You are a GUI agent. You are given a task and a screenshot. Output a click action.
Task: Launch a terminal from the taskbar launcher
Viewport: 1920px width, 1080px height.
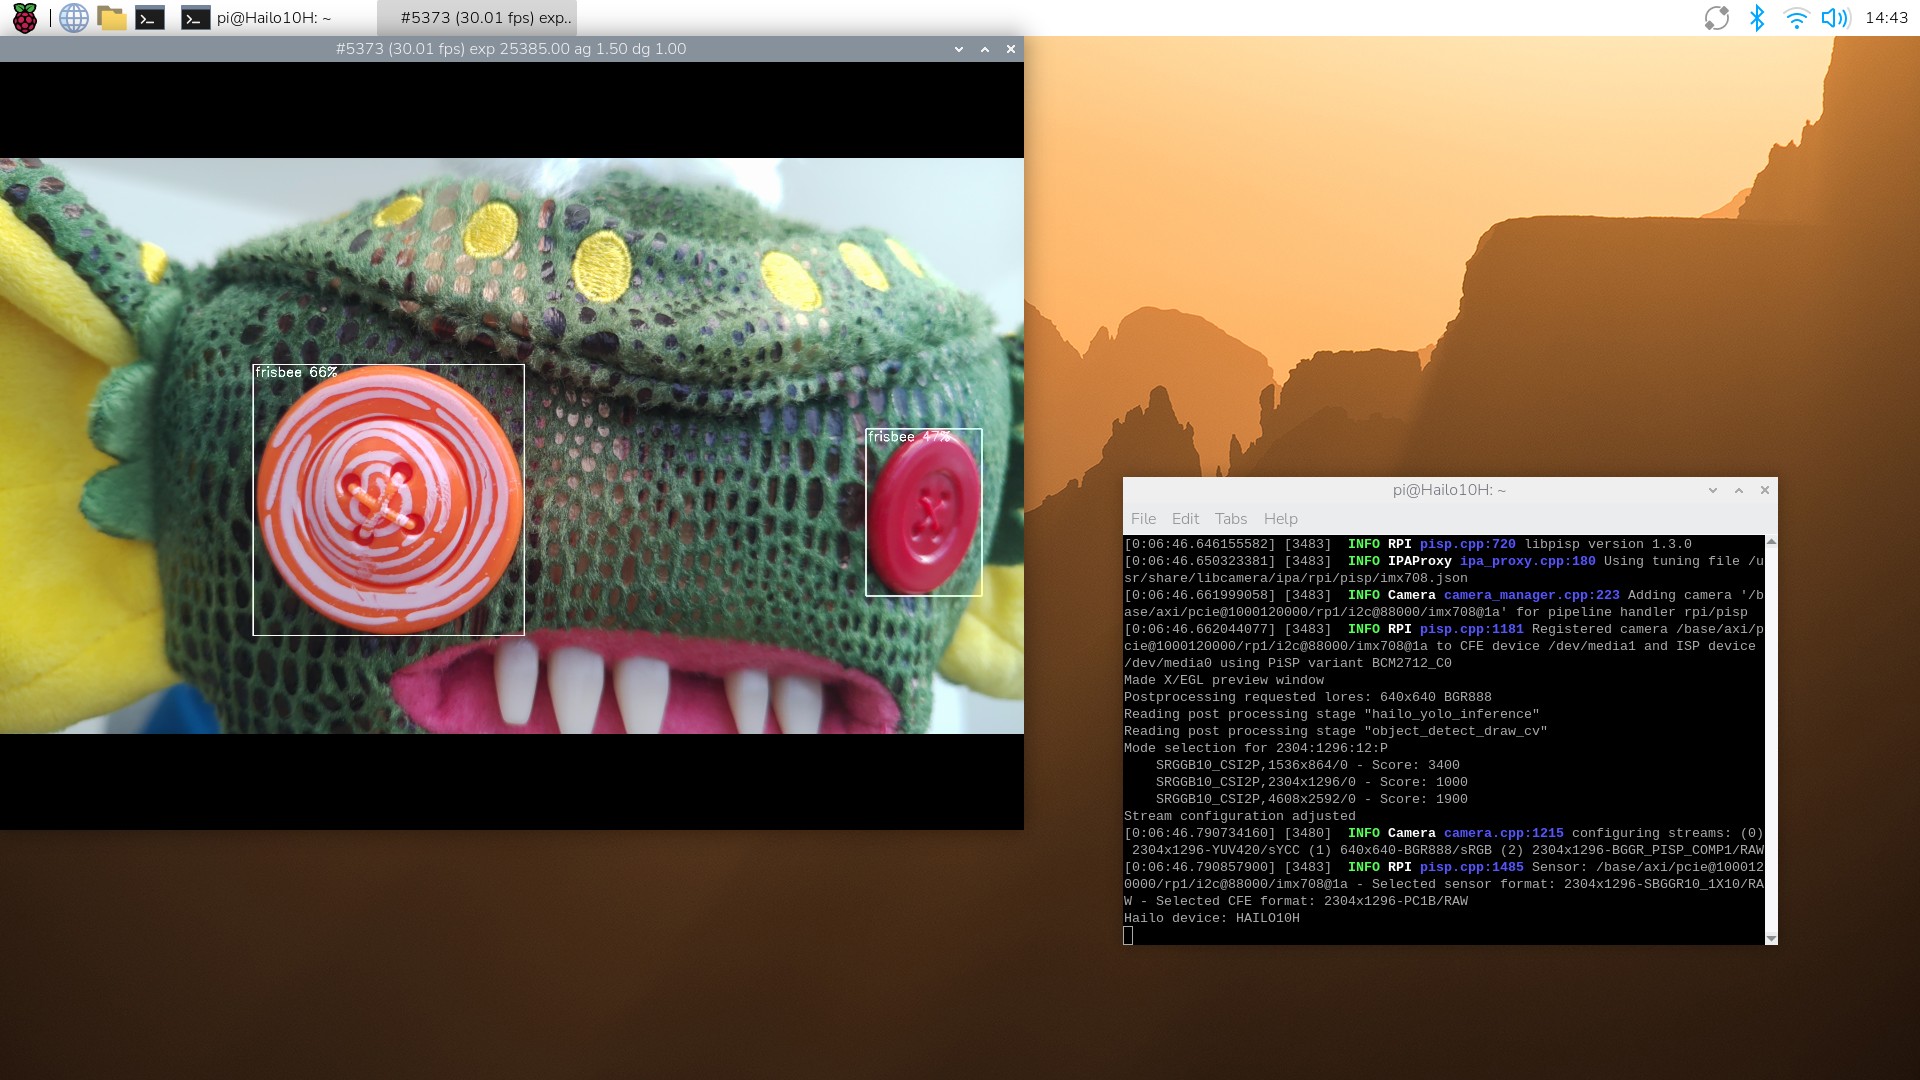click(152, 17)
